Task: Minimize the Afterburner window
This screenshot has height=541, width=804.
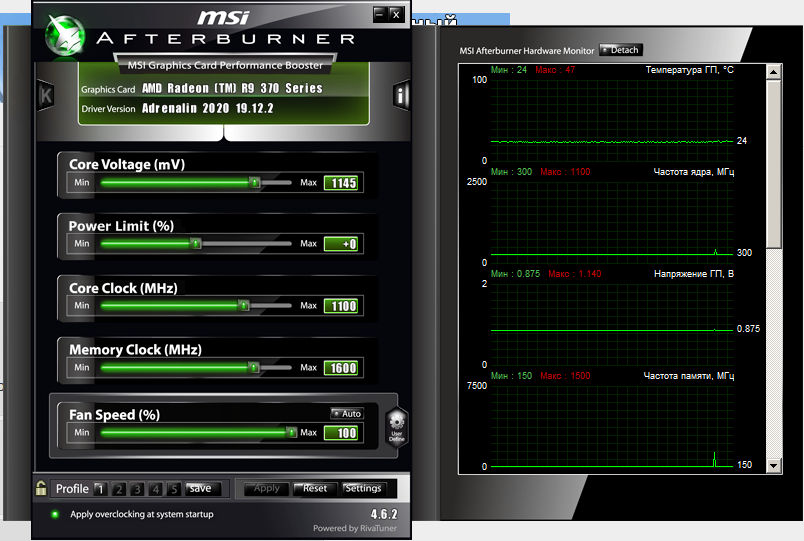Action: 379,14
